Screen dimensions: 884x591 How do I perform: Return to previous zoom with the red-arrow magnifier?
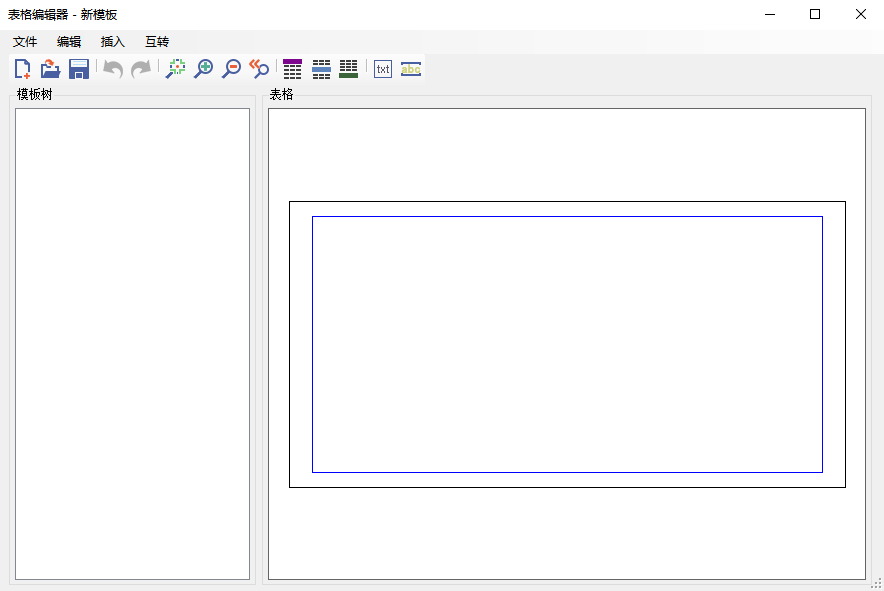pyautogui.click(x=259, y=69)
